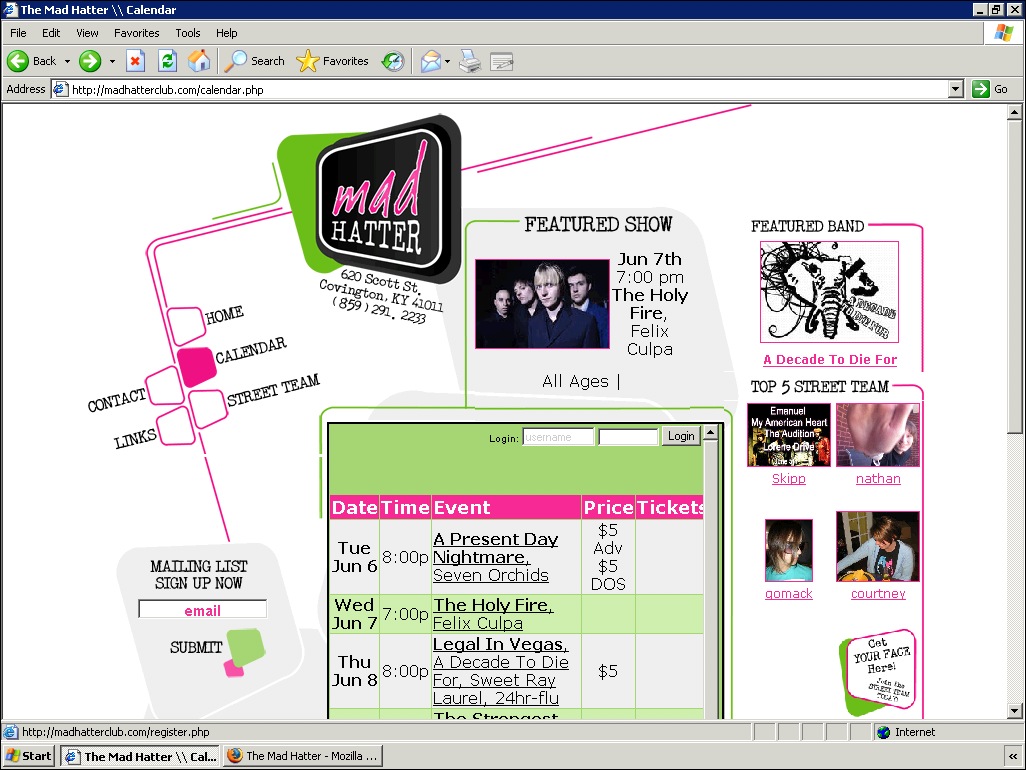Click the Get Your Face Here badge
The width and height of the screenshot is (1026, 770).
(877, 671)
